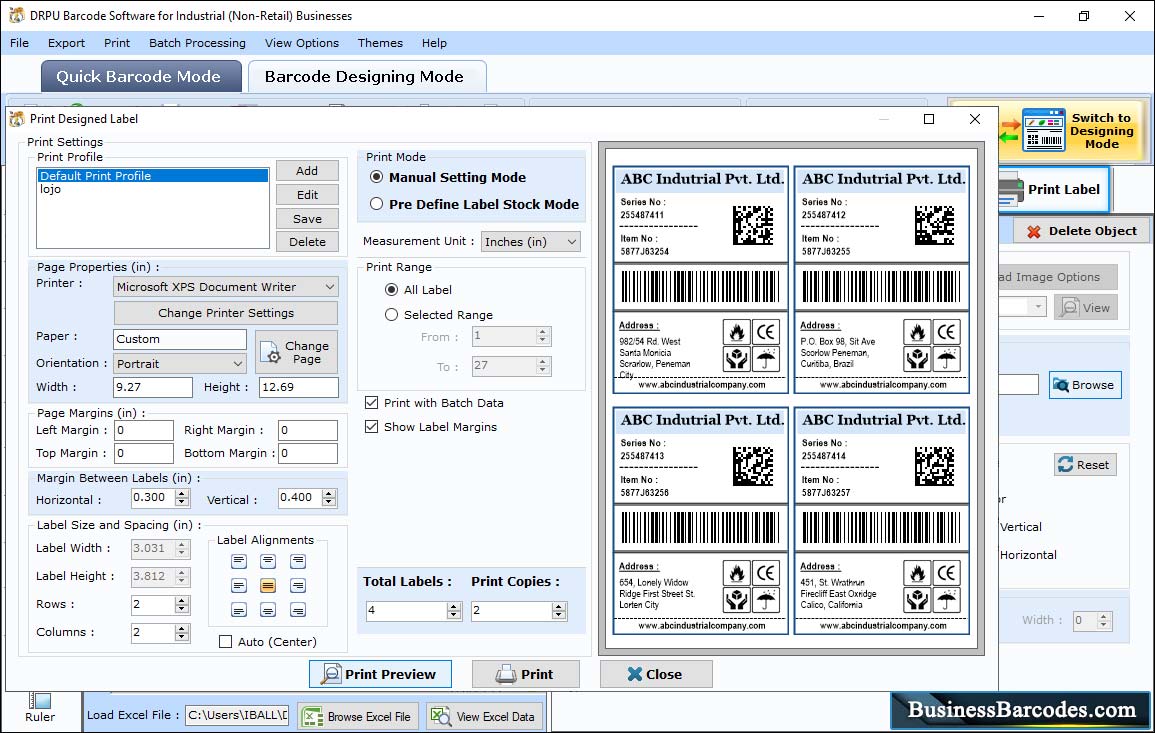Click the Delete profile button
The height and width of the screenshot is (733, 1155).
coord(307,242)
